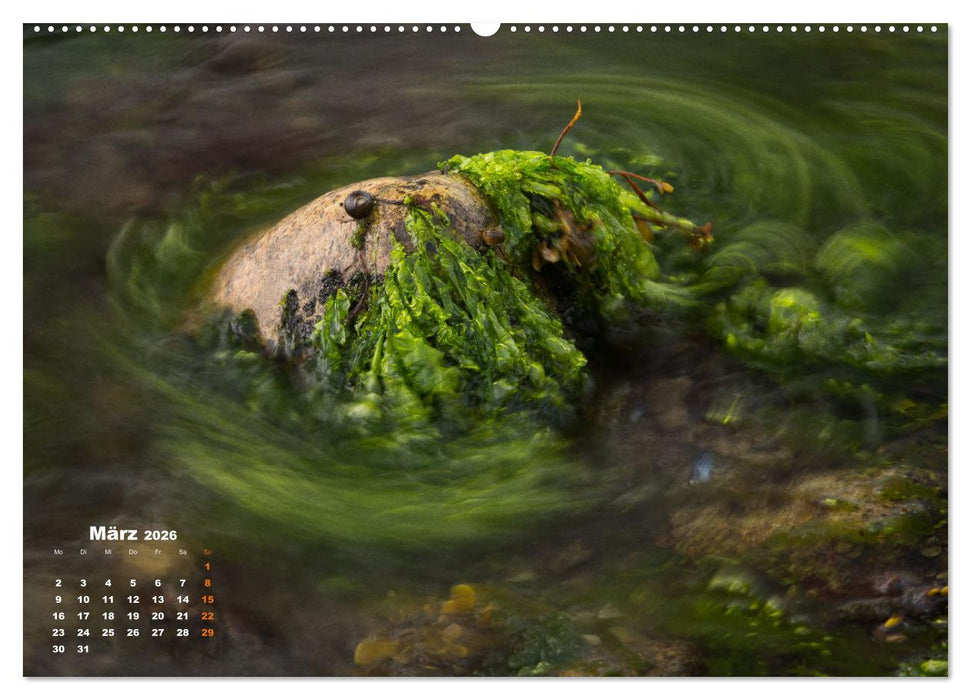Click the orange-highlighted date 8

(207, 583)
